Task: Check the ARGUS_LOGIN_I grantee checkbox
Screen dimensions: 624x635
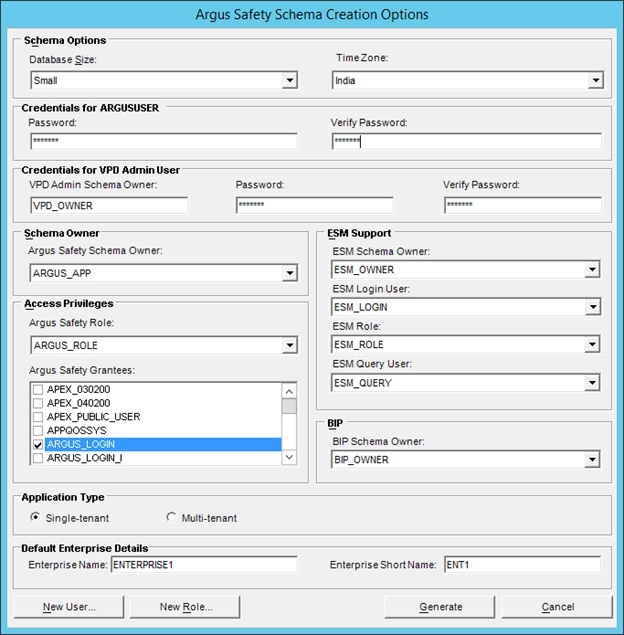Action: (38, 458)
